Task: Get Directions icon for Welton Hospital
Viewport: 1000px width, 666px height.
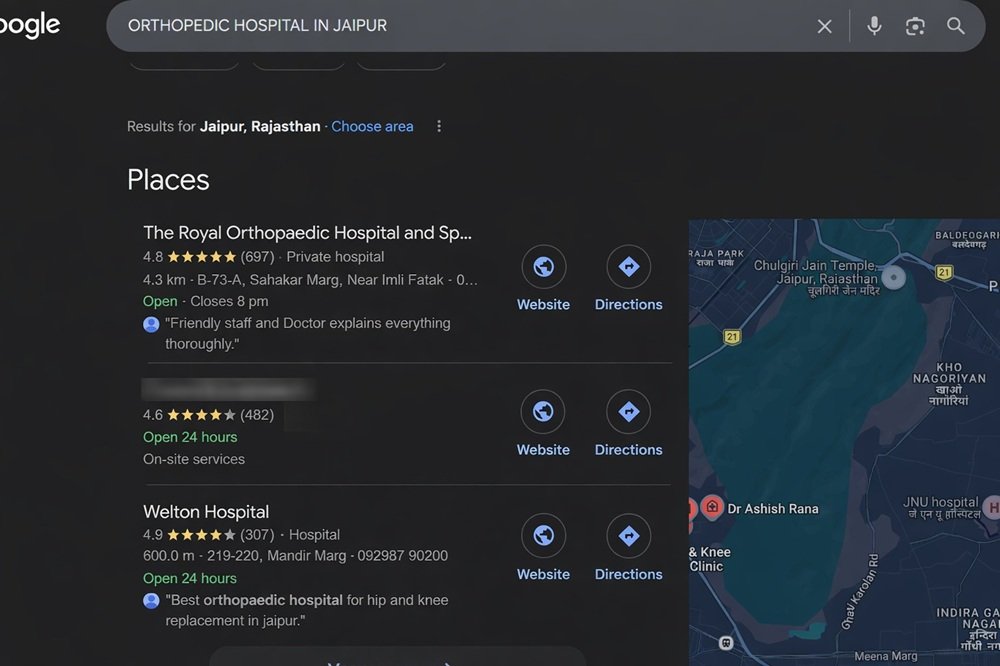Action: [629, 536]
